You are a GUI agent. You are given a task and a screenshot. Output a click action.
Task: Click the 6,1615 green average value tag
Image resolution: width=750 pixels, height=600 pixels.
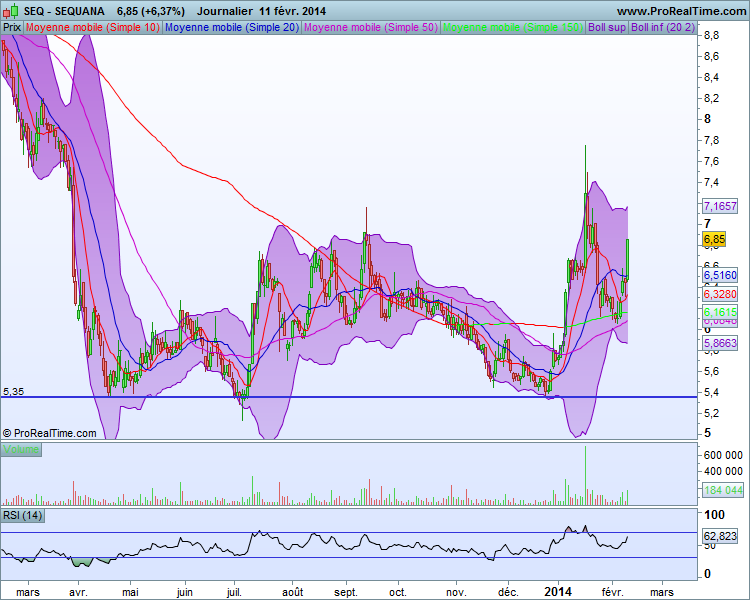(x=720, y=312)
